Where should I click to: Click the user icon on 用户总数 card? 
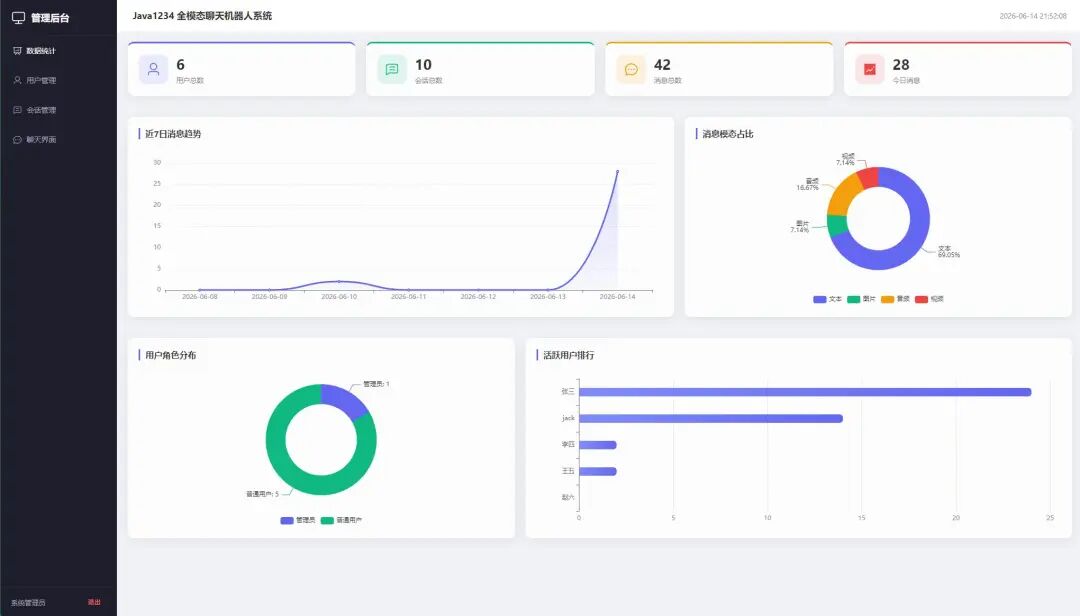tap(154, 70)
